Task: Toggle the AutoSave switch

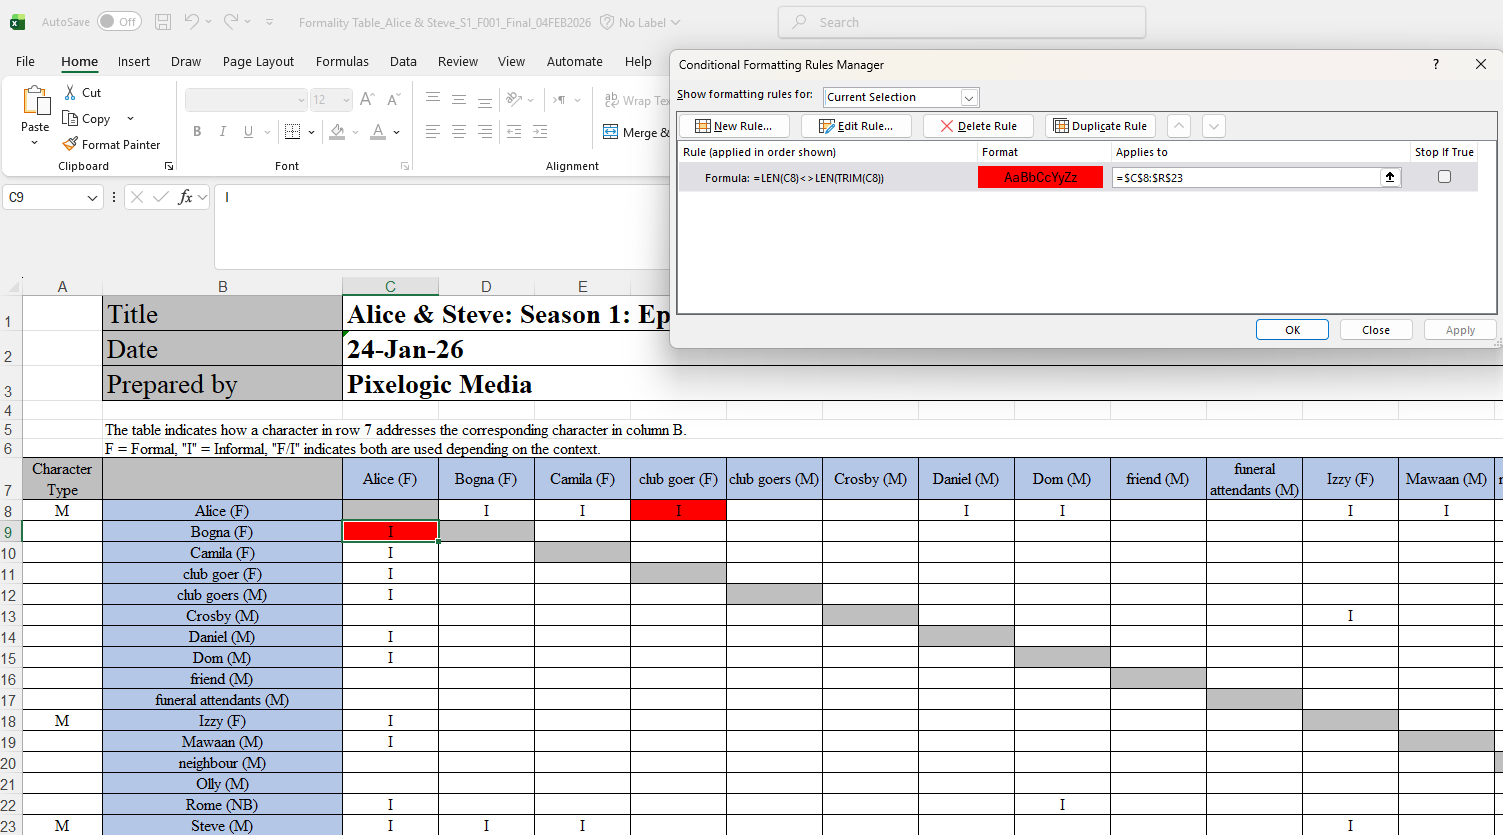Action: tap(119, 22)
